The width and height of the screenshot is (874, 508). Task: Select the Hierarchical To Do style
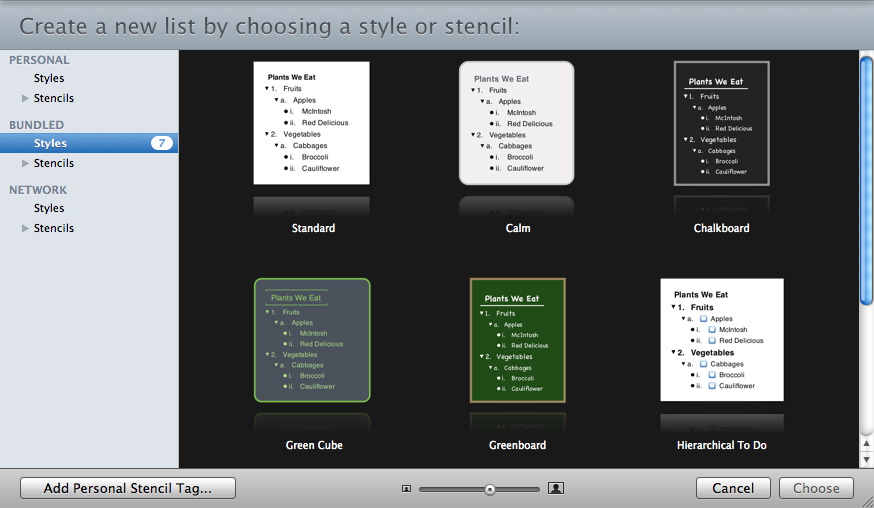(721, 340)
